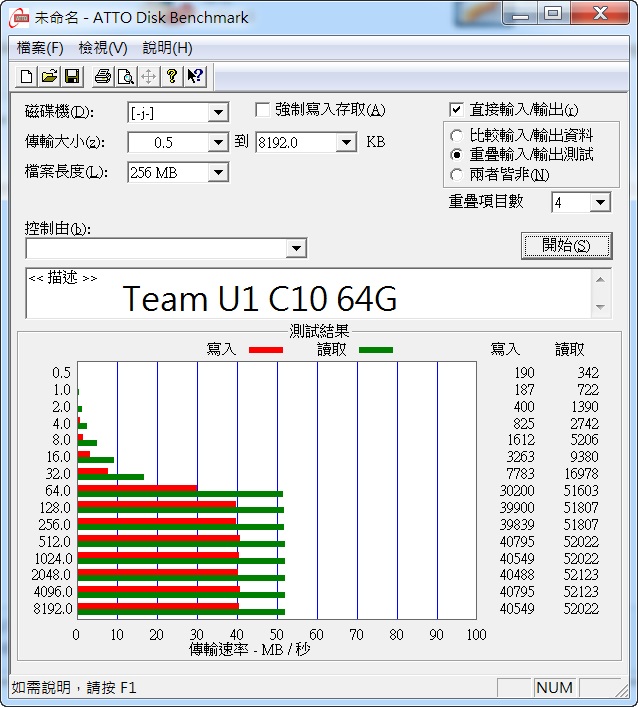This screenshot has height=707, width=638.
Task: Click the 1024.0 row label in chart
Action: (53, 559)
